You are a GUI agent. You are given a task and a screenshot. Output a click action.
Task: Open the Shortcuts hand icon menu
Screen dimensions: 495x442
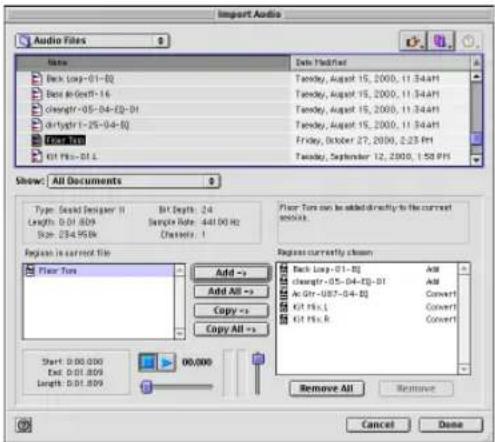pyautogui.click(x=413, y=42)
